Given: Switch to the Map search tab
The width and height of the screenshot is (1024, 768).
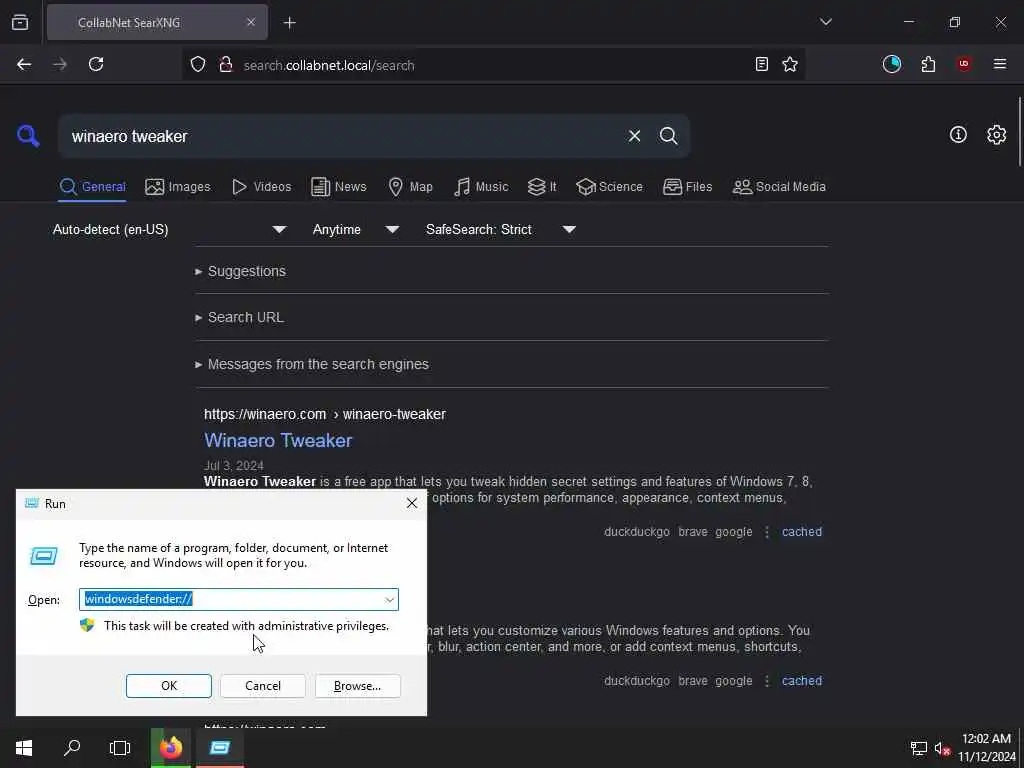Looking at the screenshot, I should tap(411, 187).
